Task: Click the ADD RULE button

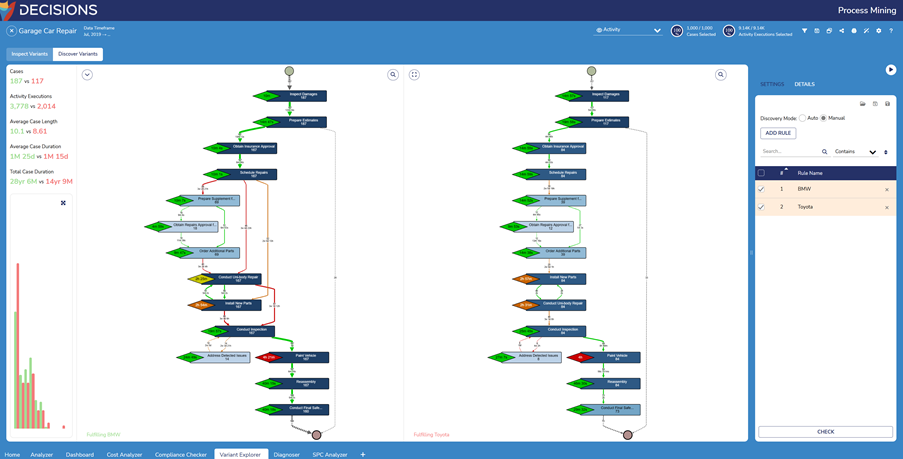Action: [x=778, y=133]
